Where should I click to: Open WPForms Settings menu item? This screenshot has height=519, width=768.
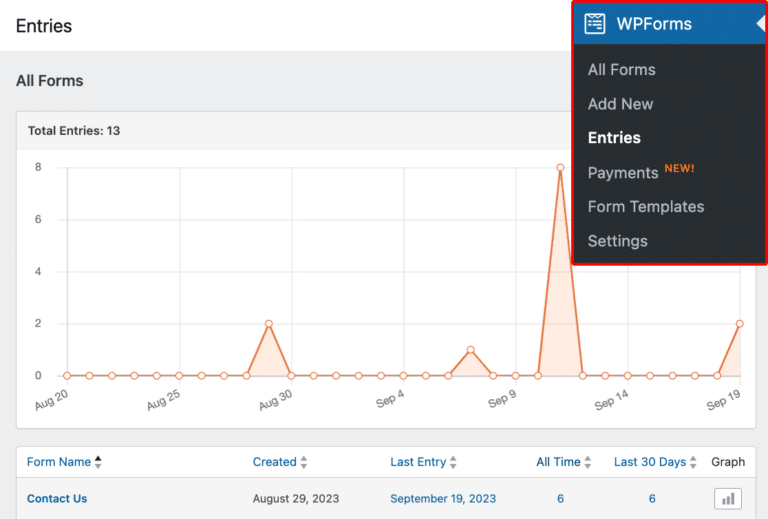pyautogui.click(x=617, y=241)
